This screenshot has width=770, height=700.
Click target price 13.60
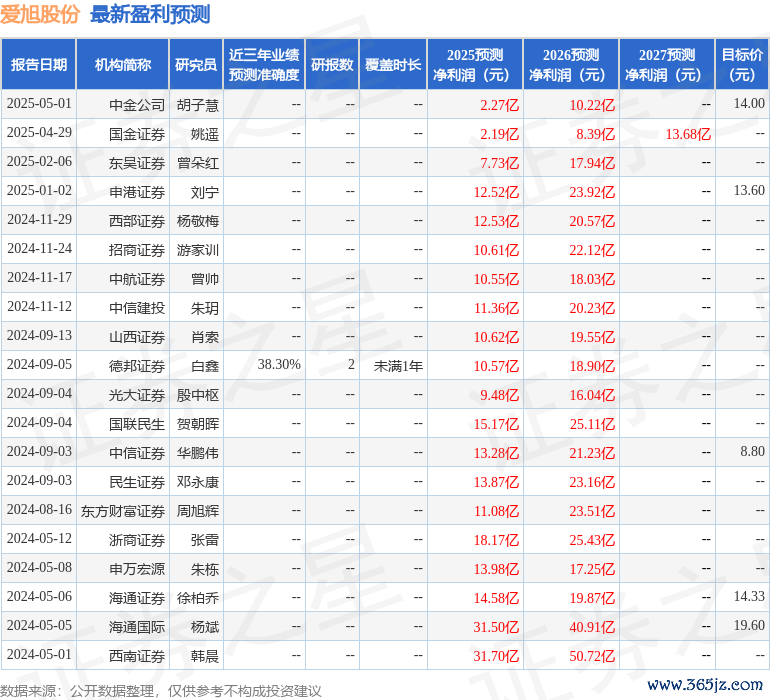coord(749,190)
